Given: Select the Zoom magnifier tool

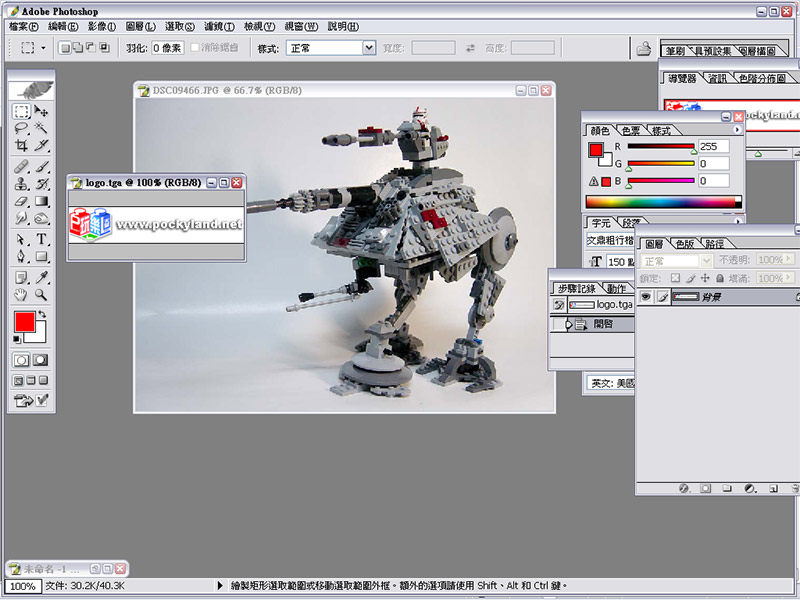Looking at the screenshot, I should [x=42, y=295].
